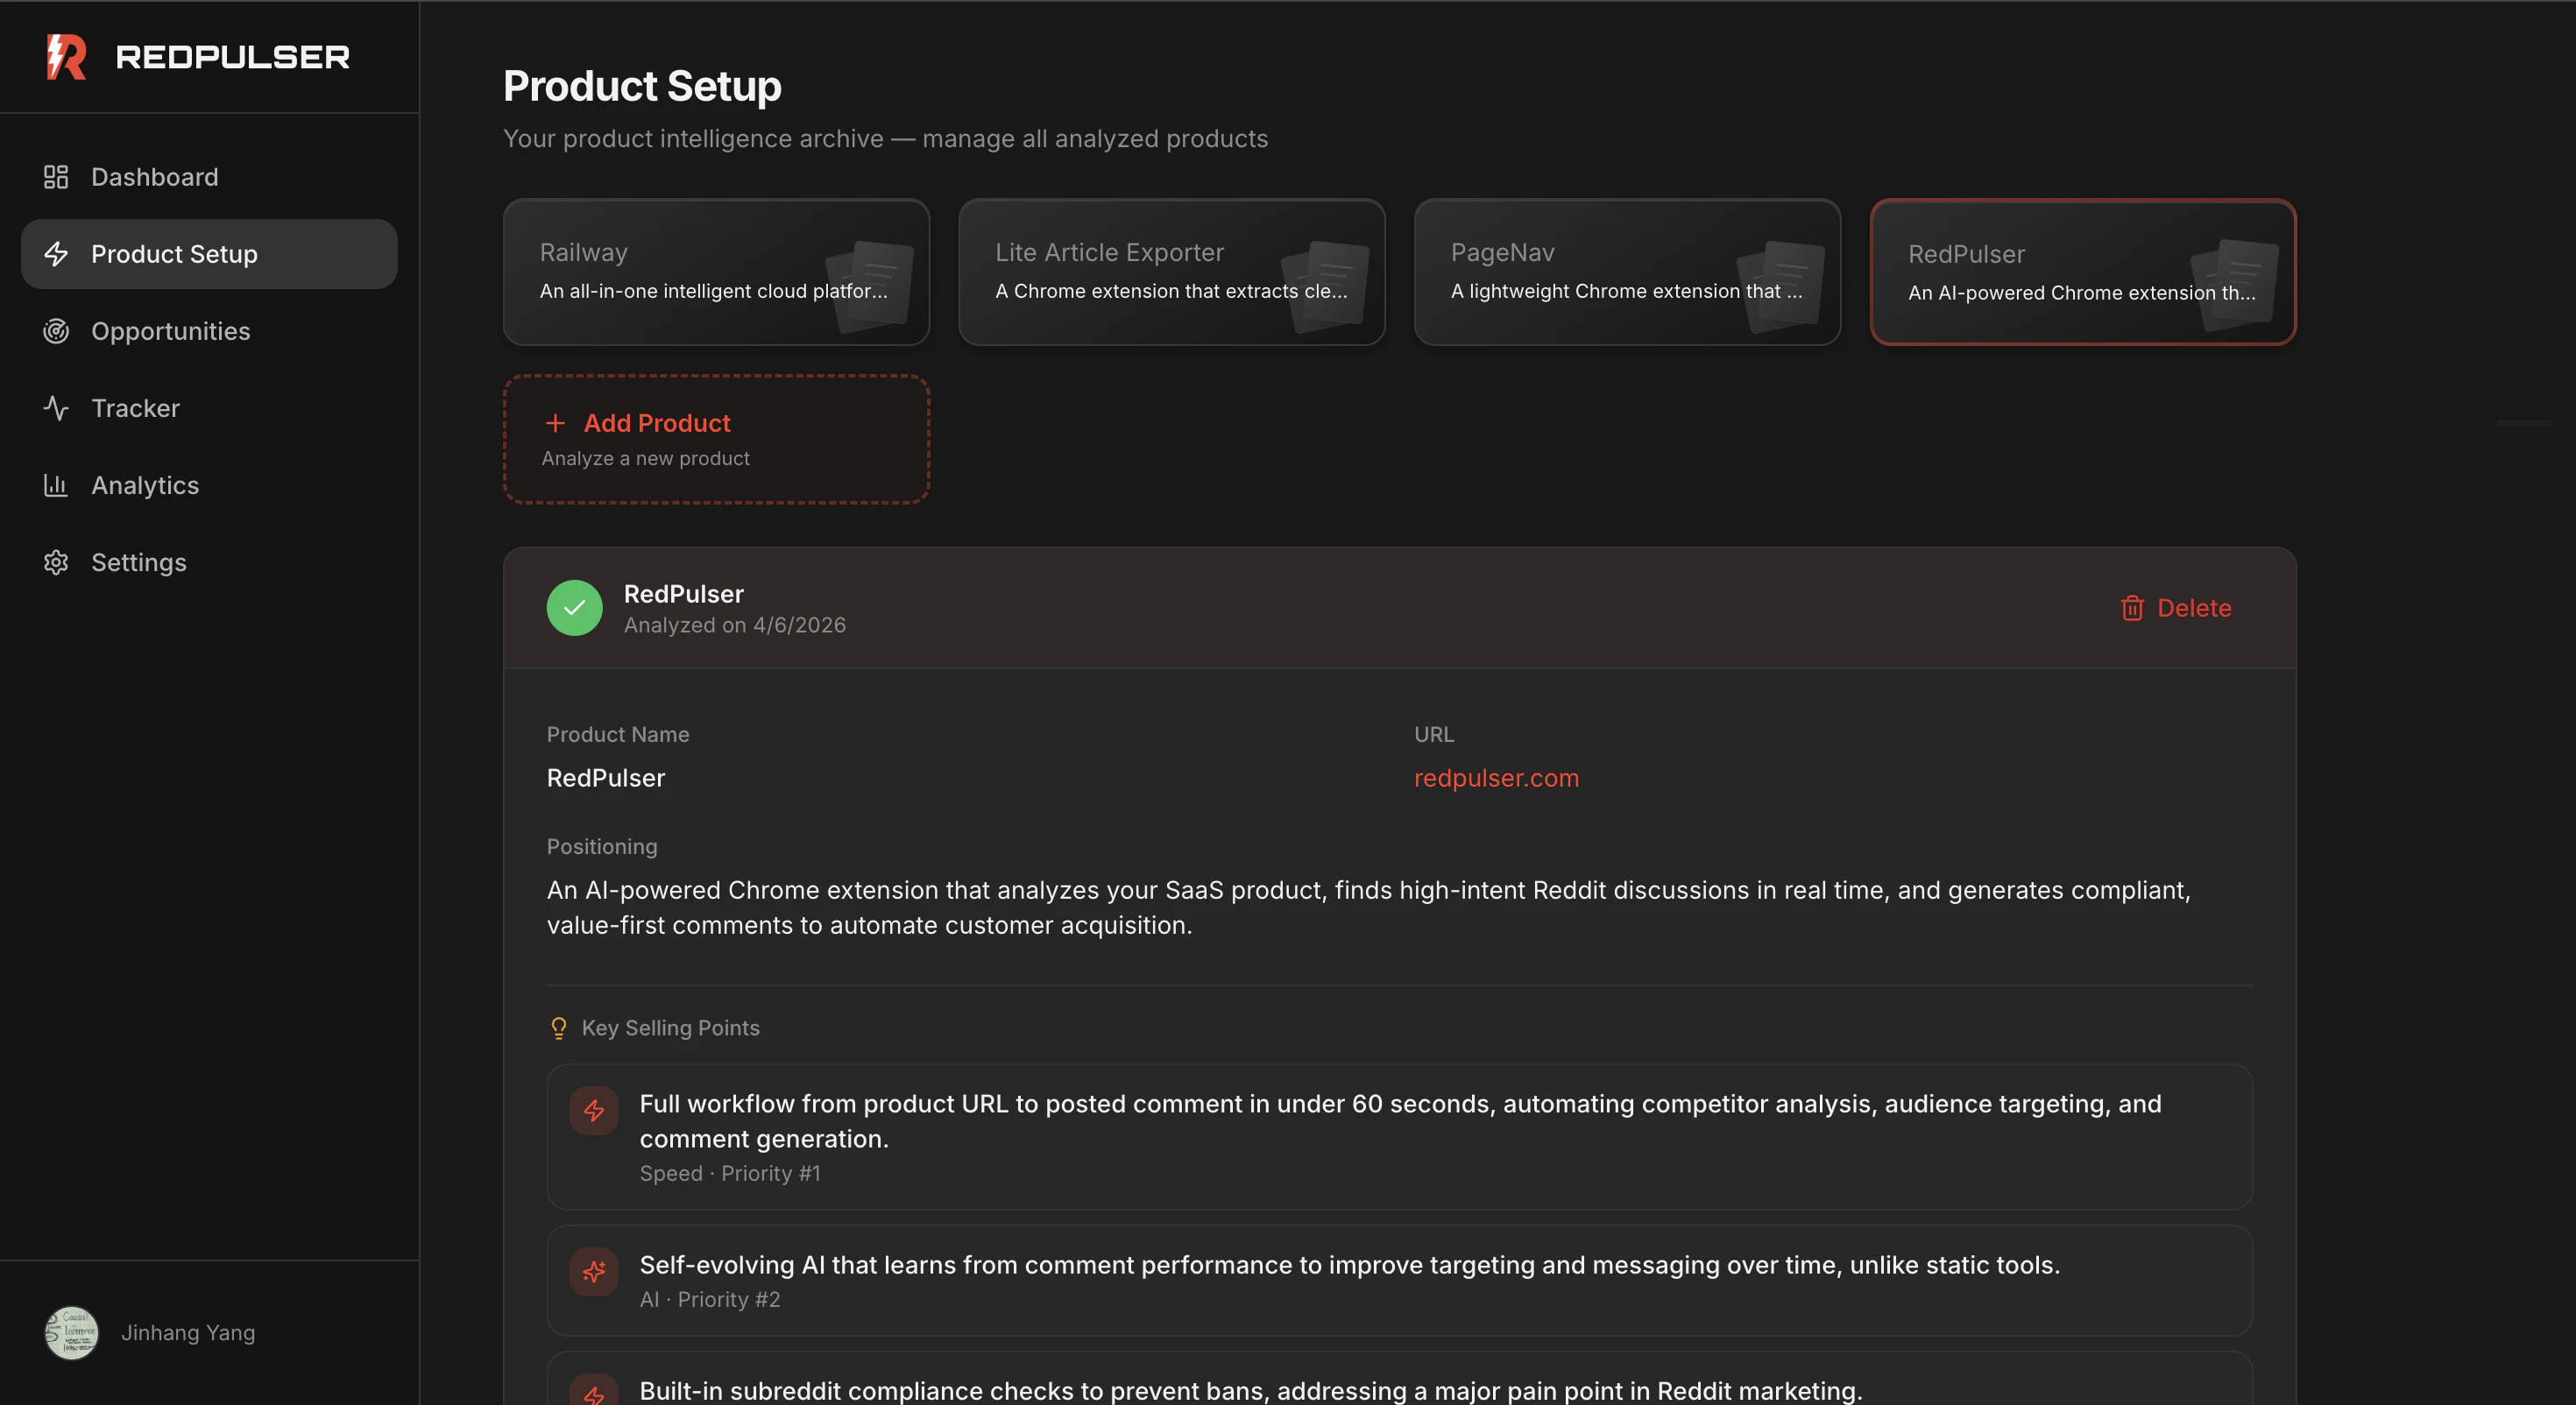Click the RedPulser lightning logo icon
The image size is (2576, 1405).
point(66,57)
